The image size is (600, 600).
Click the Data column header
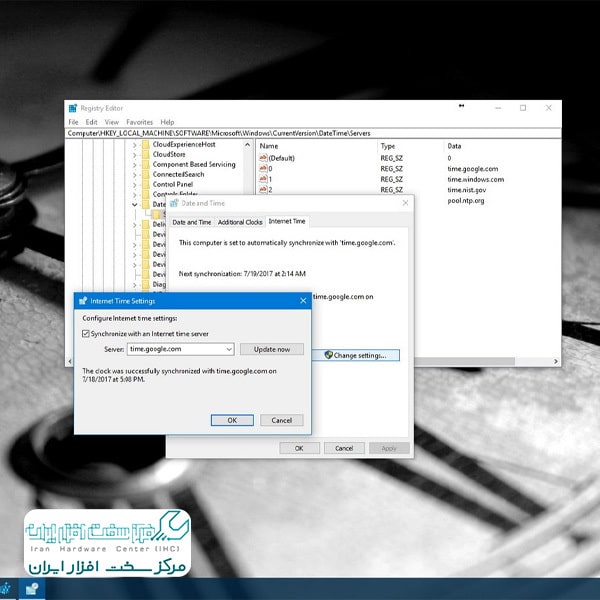(x=454, y=146)
